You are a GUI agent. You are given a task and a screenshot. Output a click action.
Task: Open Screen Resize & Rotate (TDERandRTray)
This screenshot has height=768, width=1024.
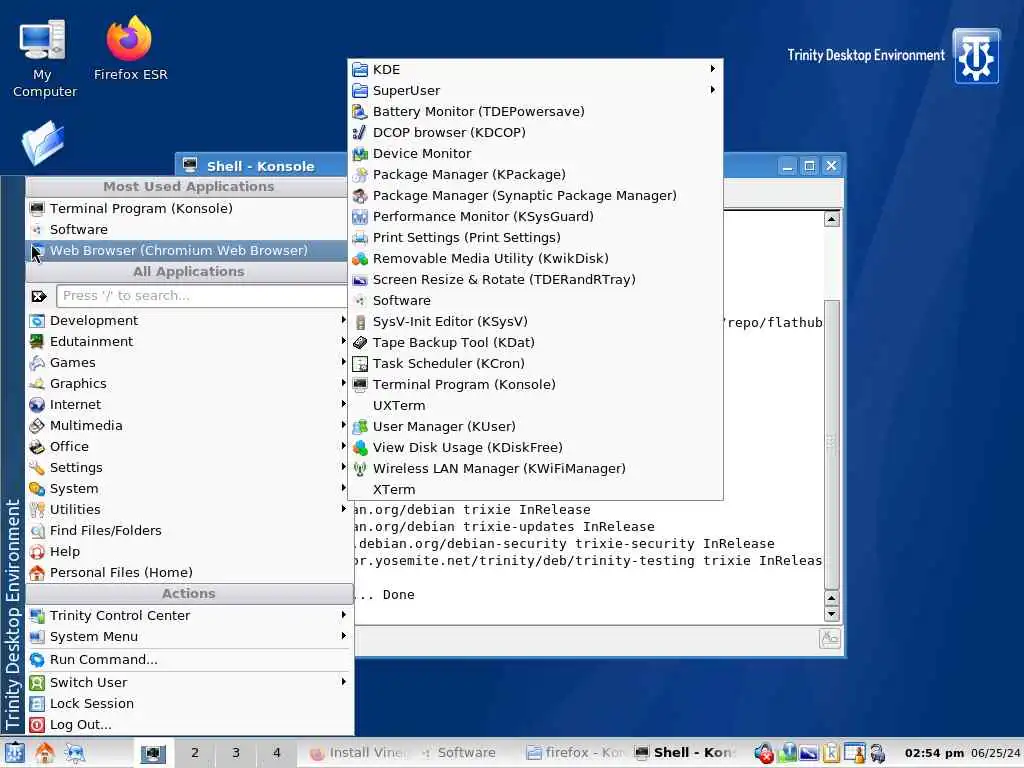(x=535, y=279)
